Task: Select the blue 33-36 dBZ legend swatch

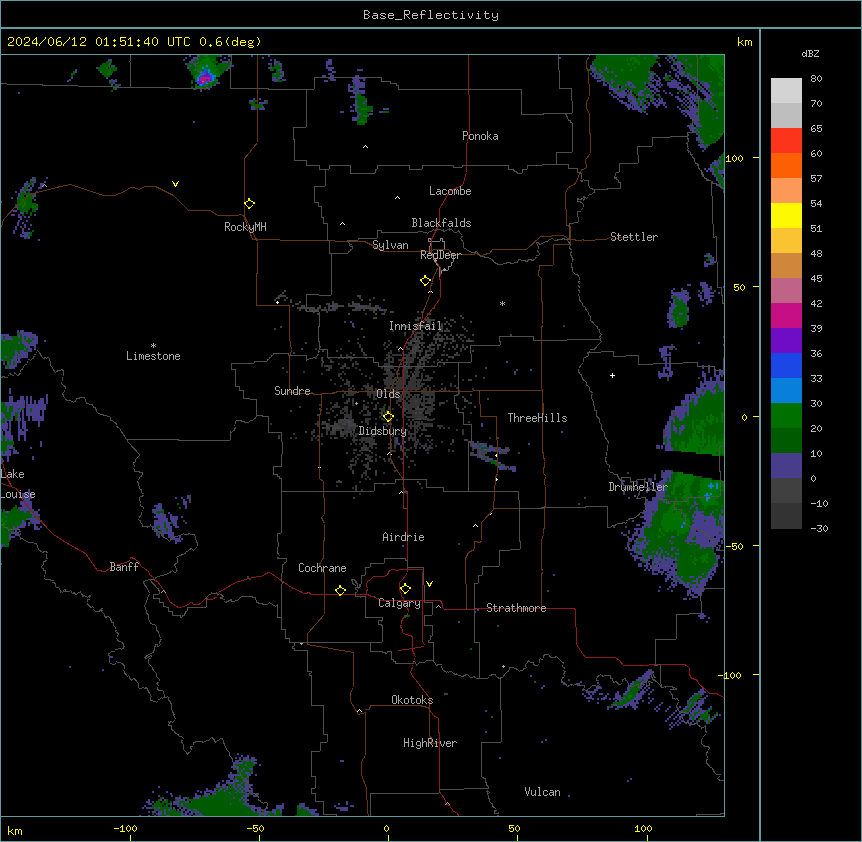Action: pos(786,365)
